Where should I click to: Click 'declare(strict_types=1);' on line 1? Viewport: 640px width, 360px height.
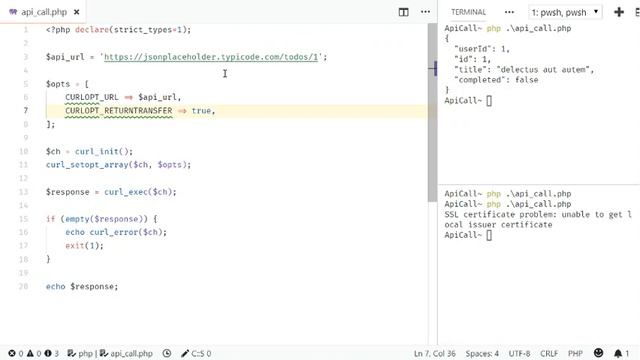coord(133,30)
